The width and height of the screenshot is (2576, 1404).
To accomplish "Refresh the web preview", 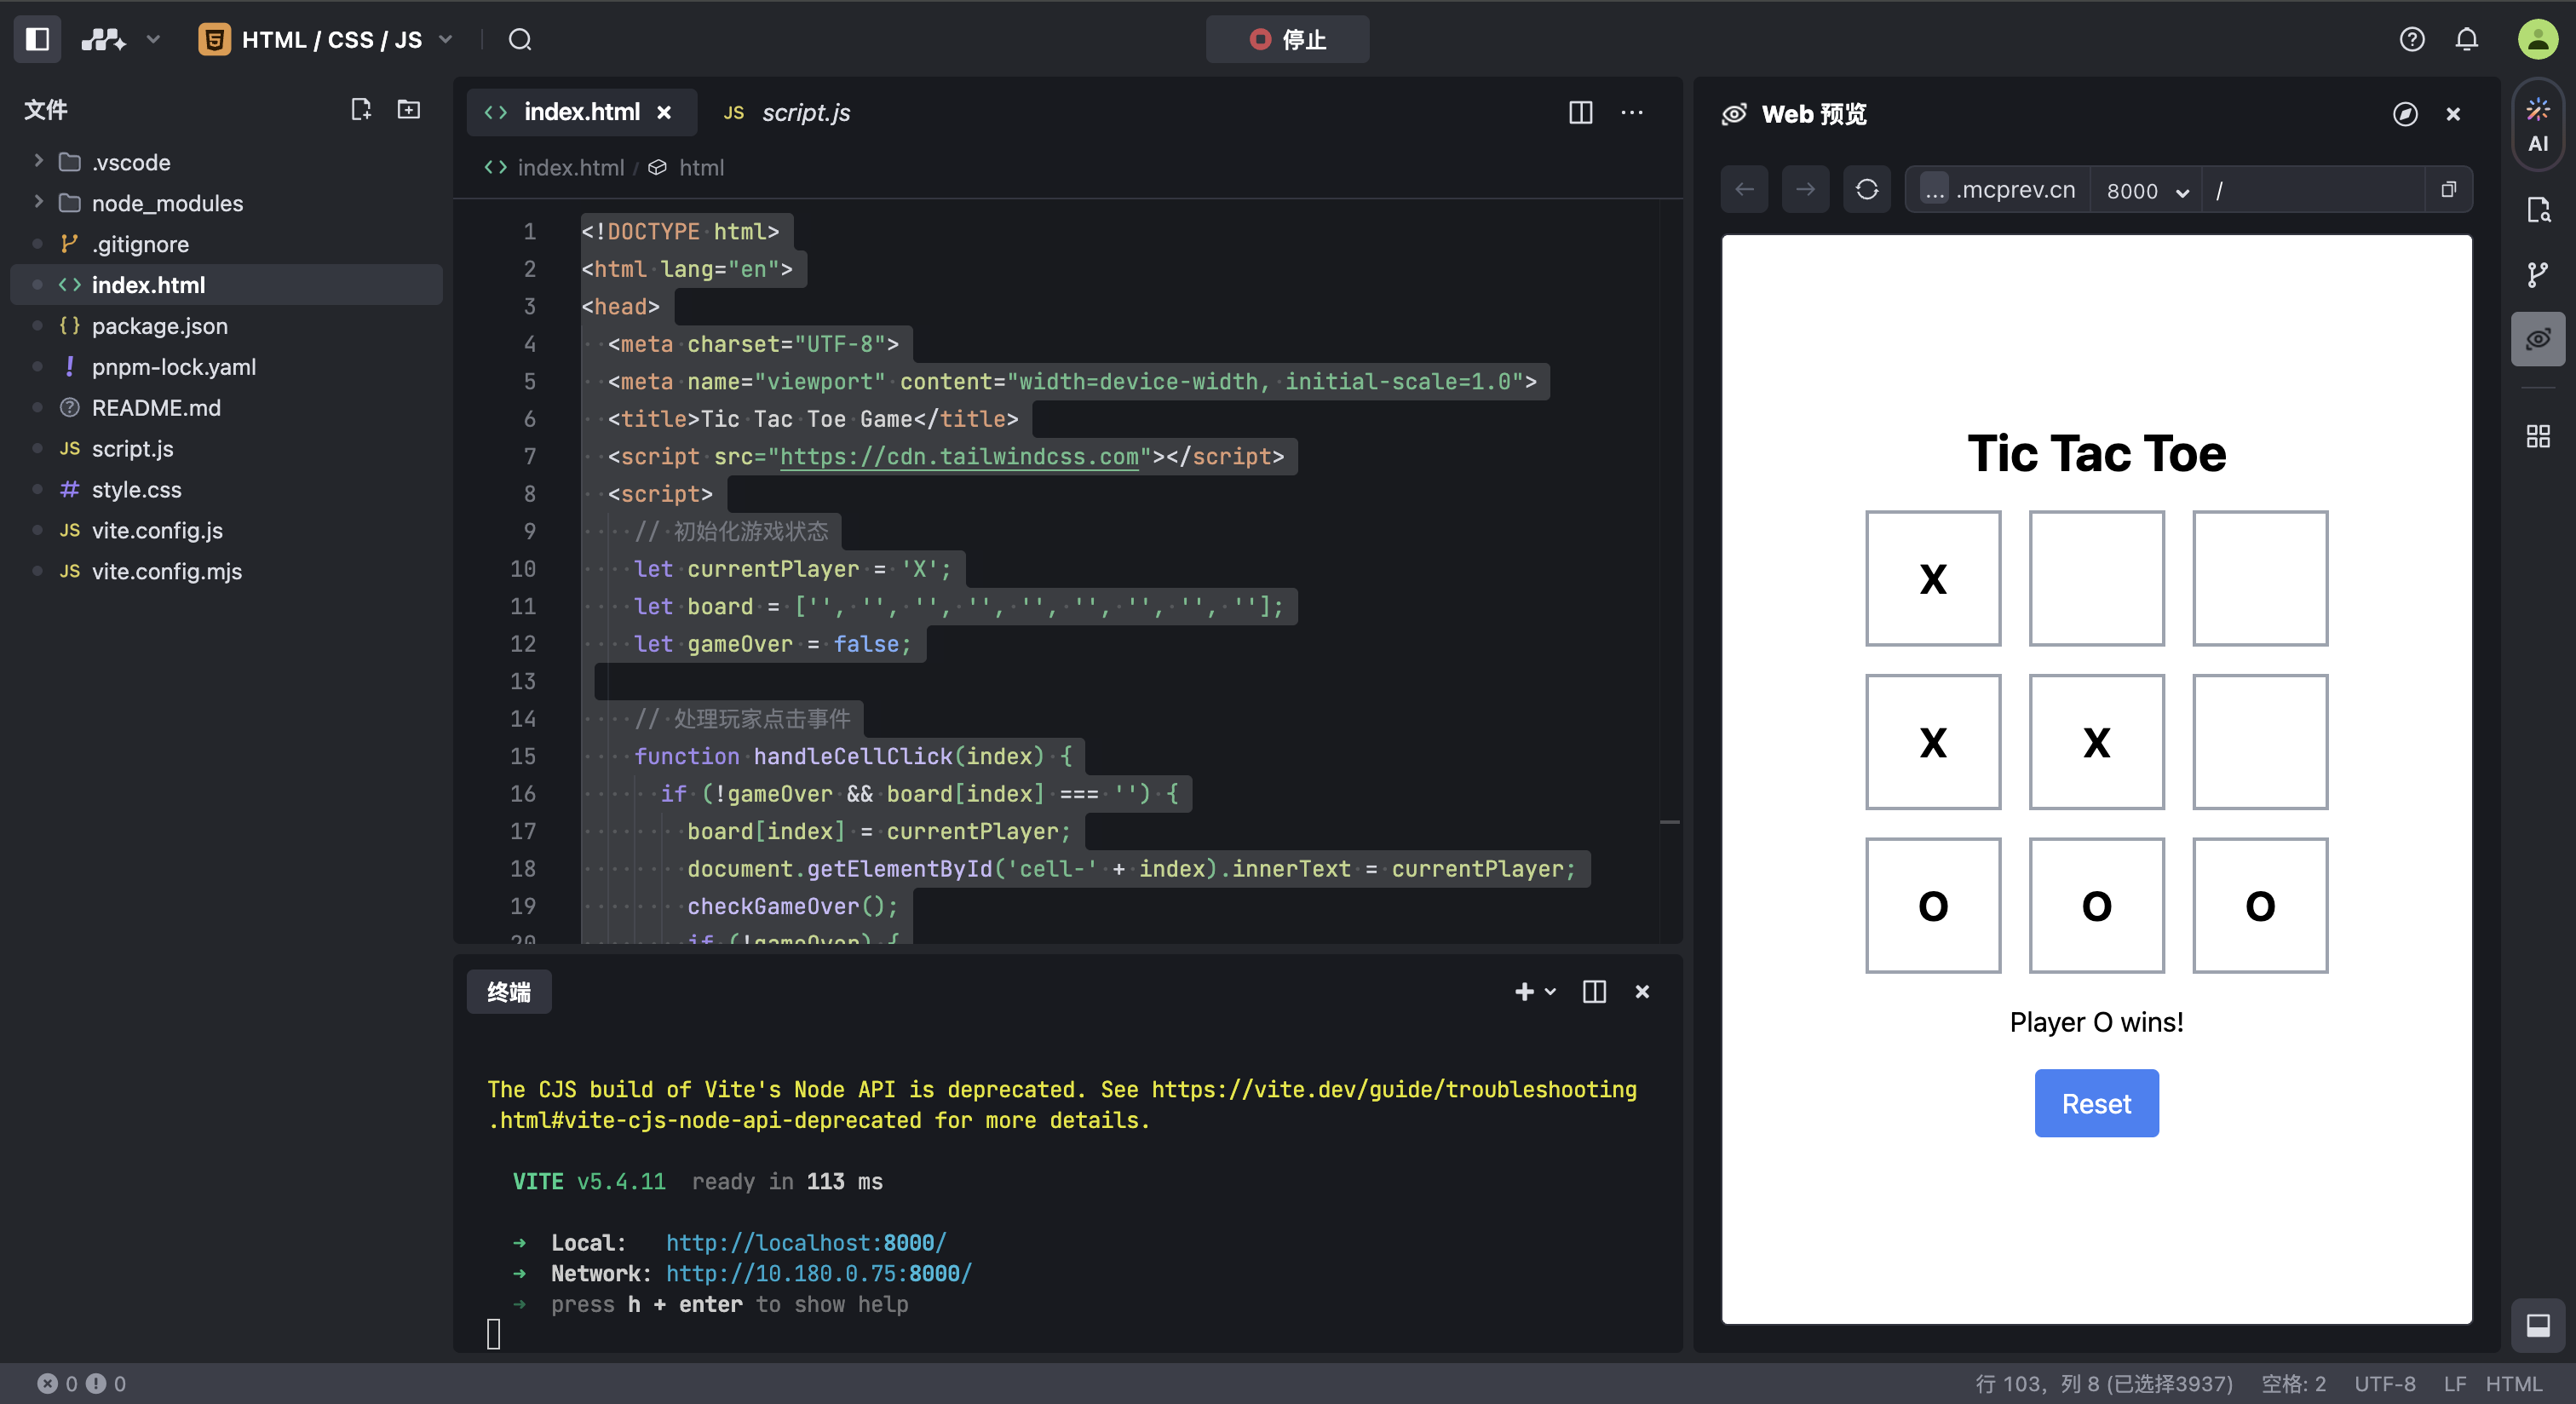I will point(1866,189).
